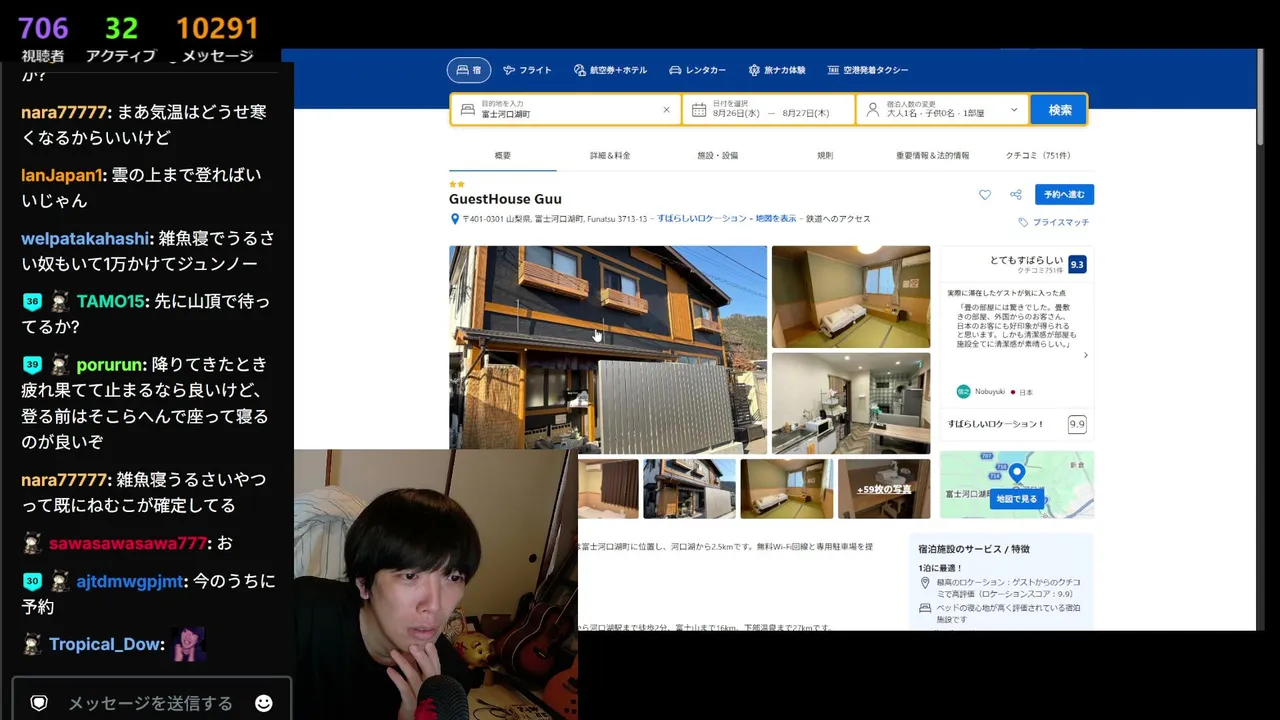Switch to the クチコミ（751件）tab
The width and height of the screenshot is (1280, 720).
pyautogui.click(x=1038, y=156)
